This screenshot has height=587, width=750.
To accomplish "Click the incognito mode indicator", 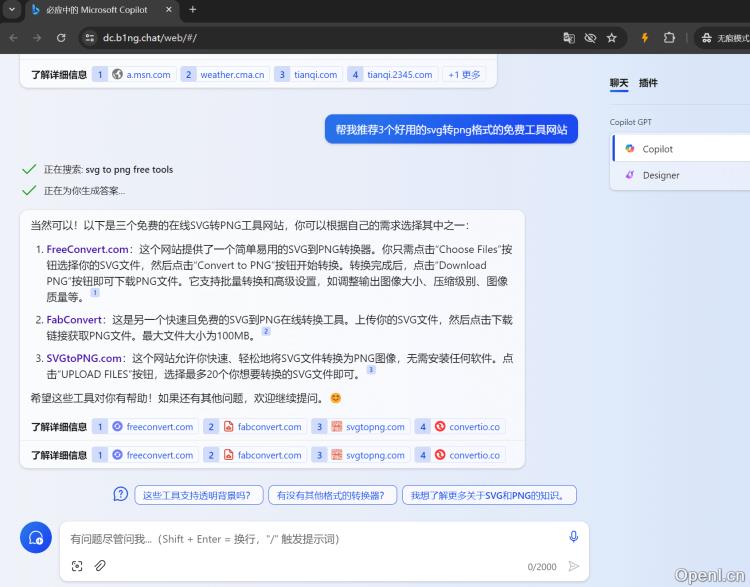I will coord(723,38).
